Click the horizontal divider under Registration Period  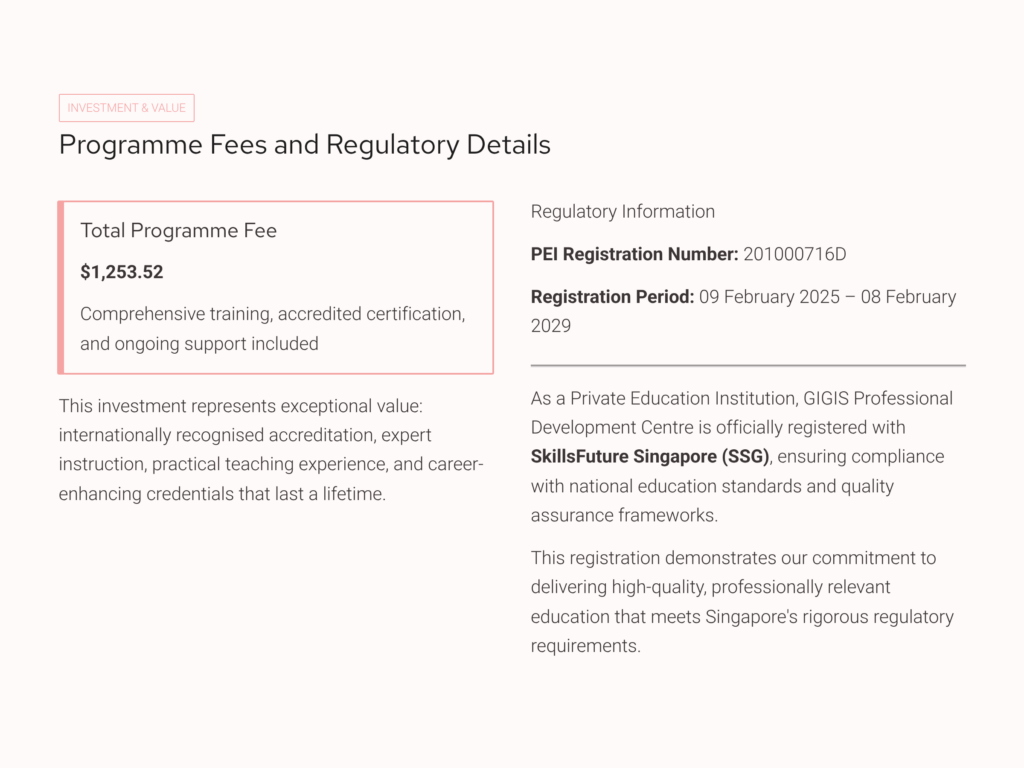pyautogui.click(x=747, y=365)
